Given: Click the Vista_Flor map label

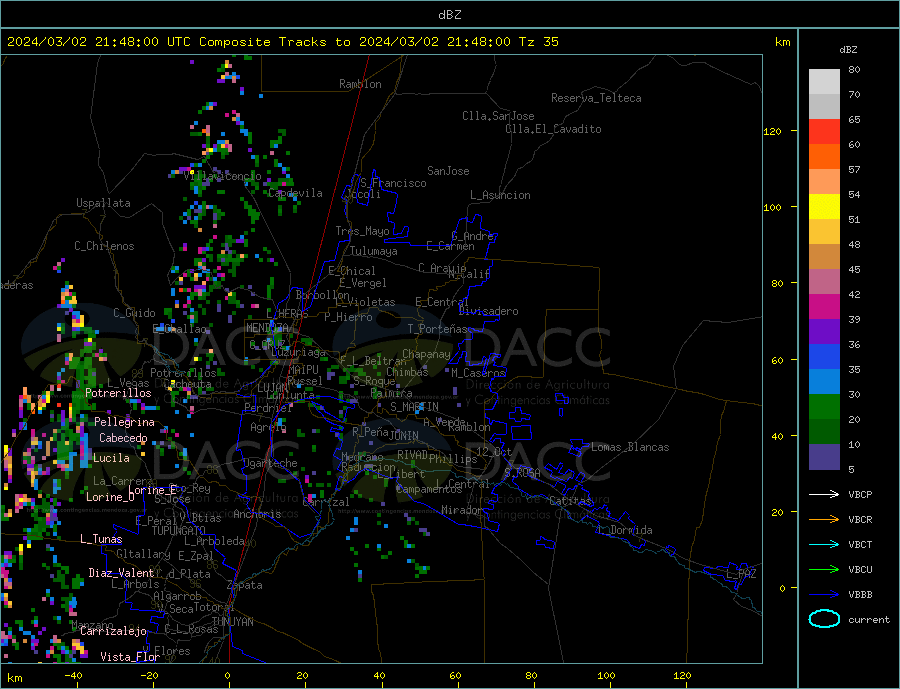Looking at the screenshot, I should pyautogui.click(x=130, y=657).
